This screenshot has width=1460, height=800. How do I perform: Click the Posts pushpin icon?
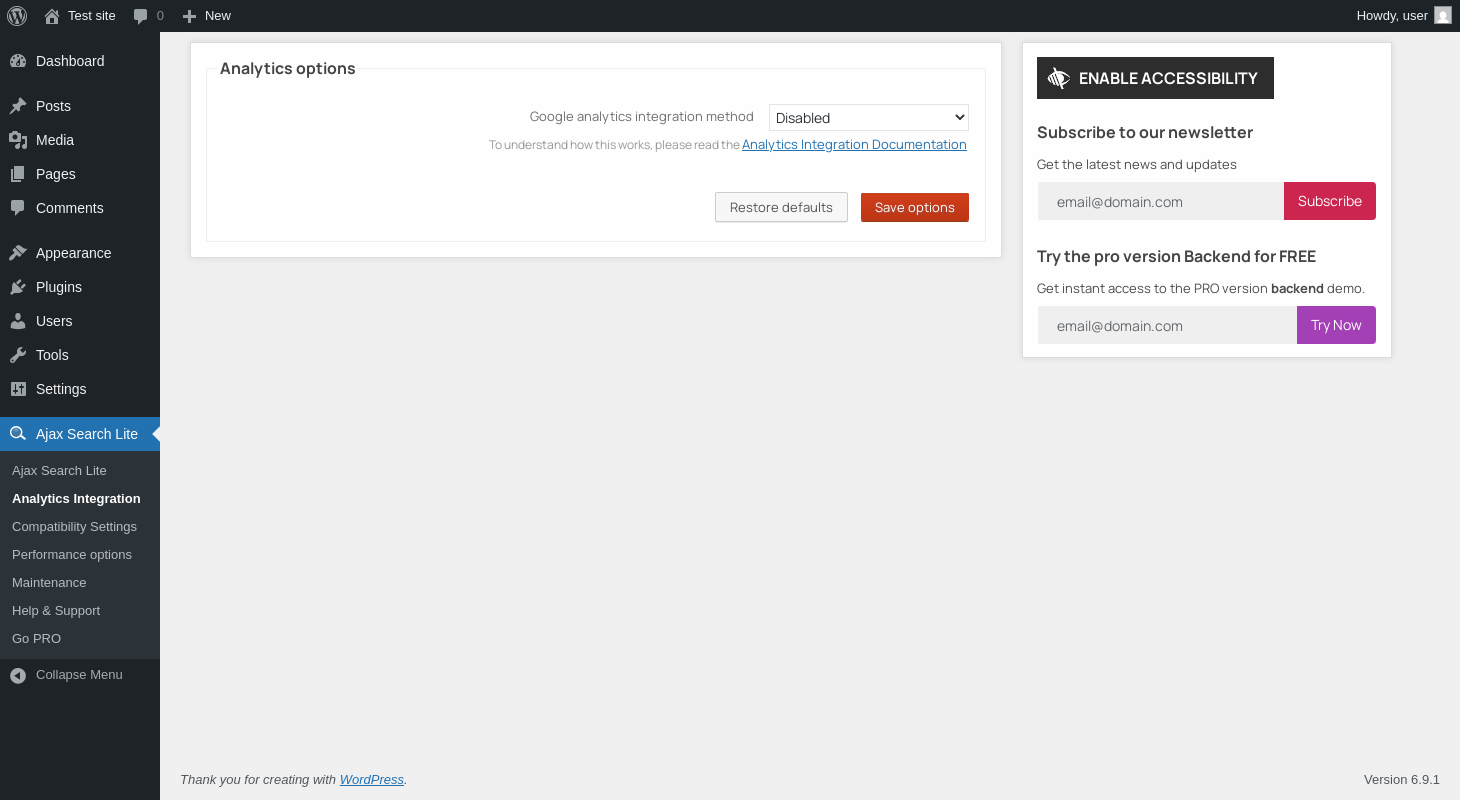tap(18, 106)
